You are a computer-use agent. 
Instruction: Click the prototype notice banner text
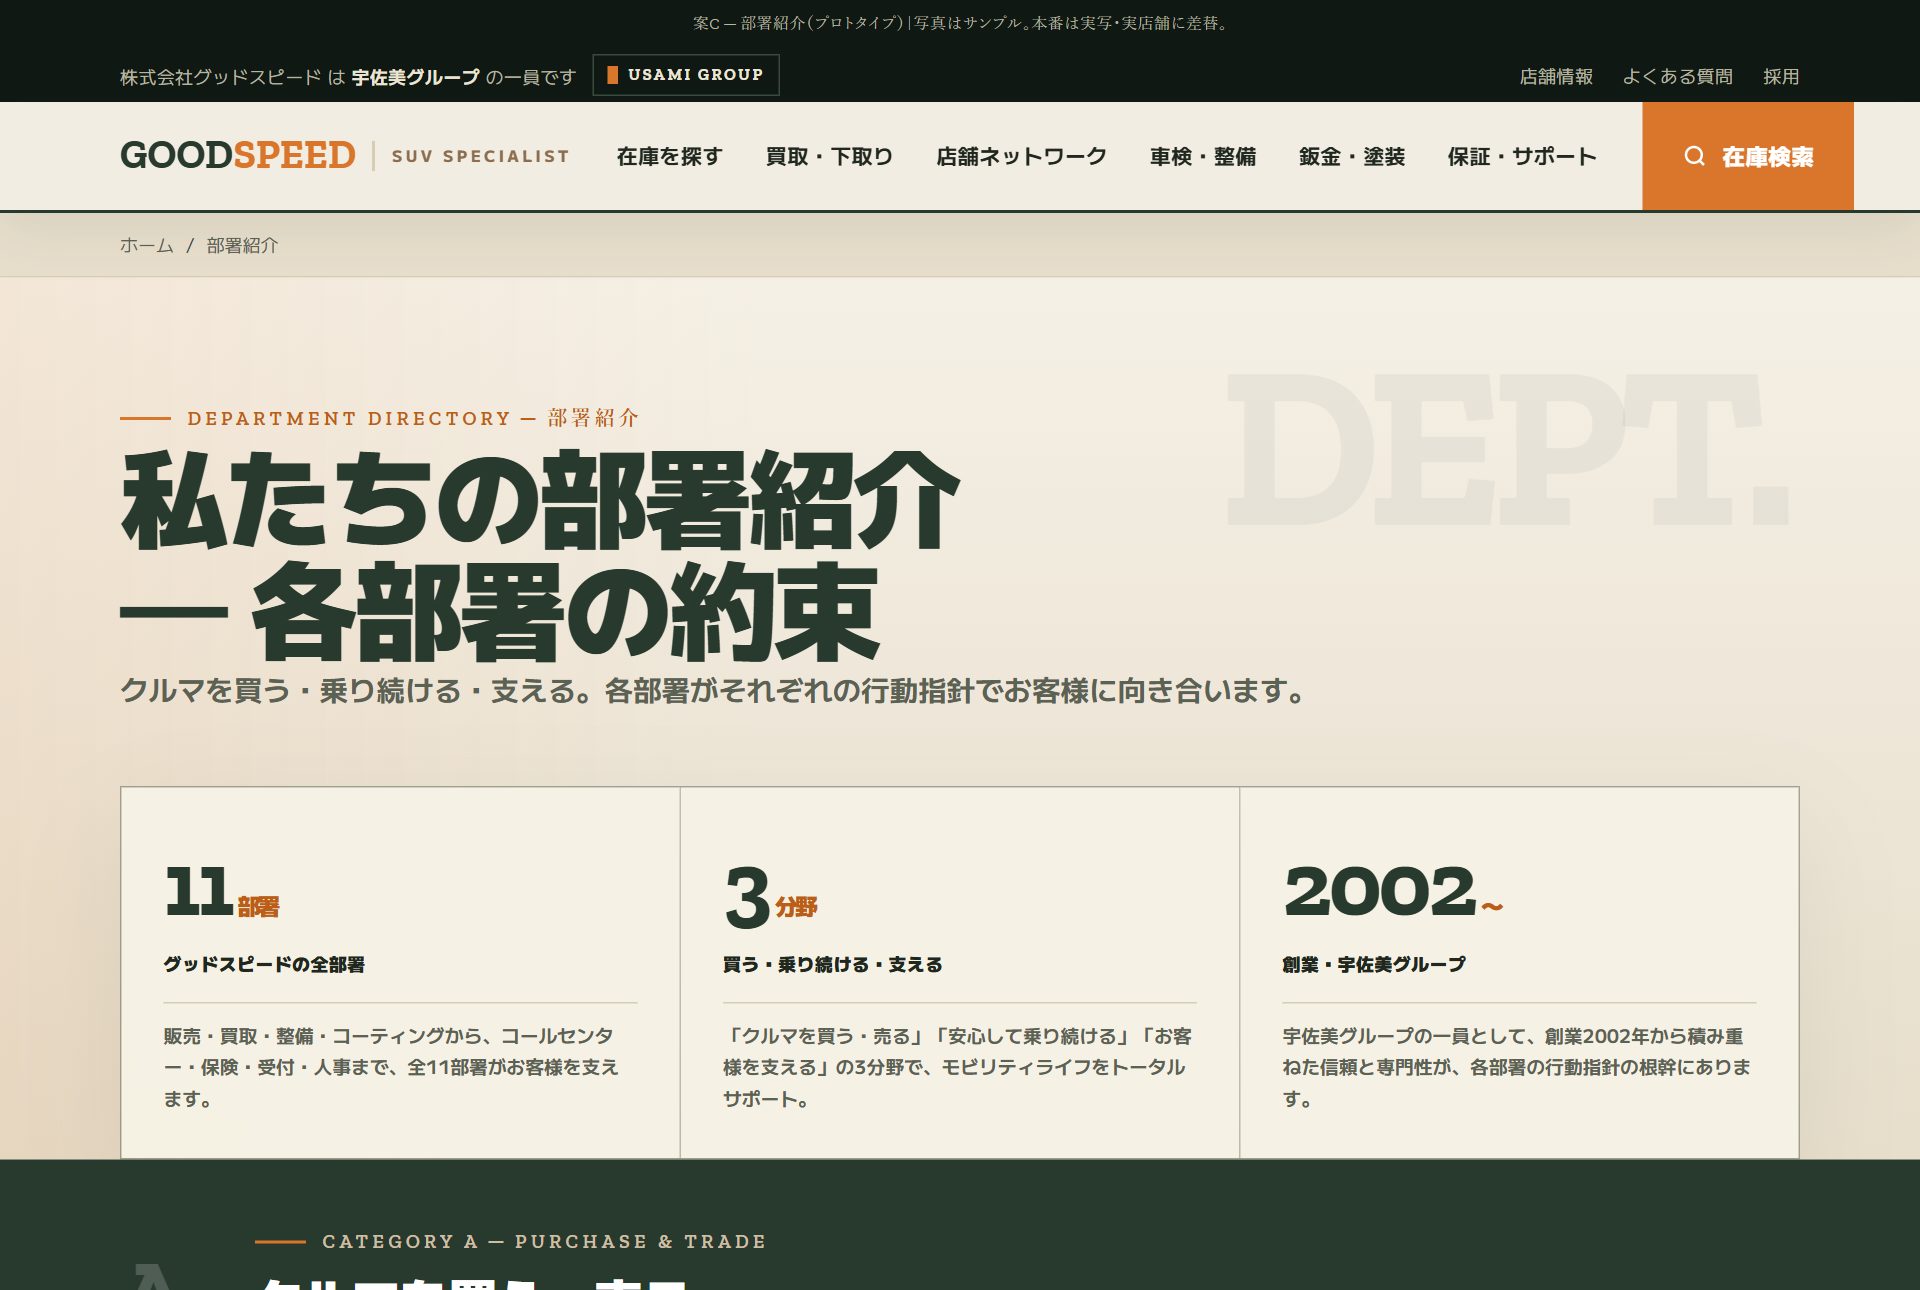point(960,22)
